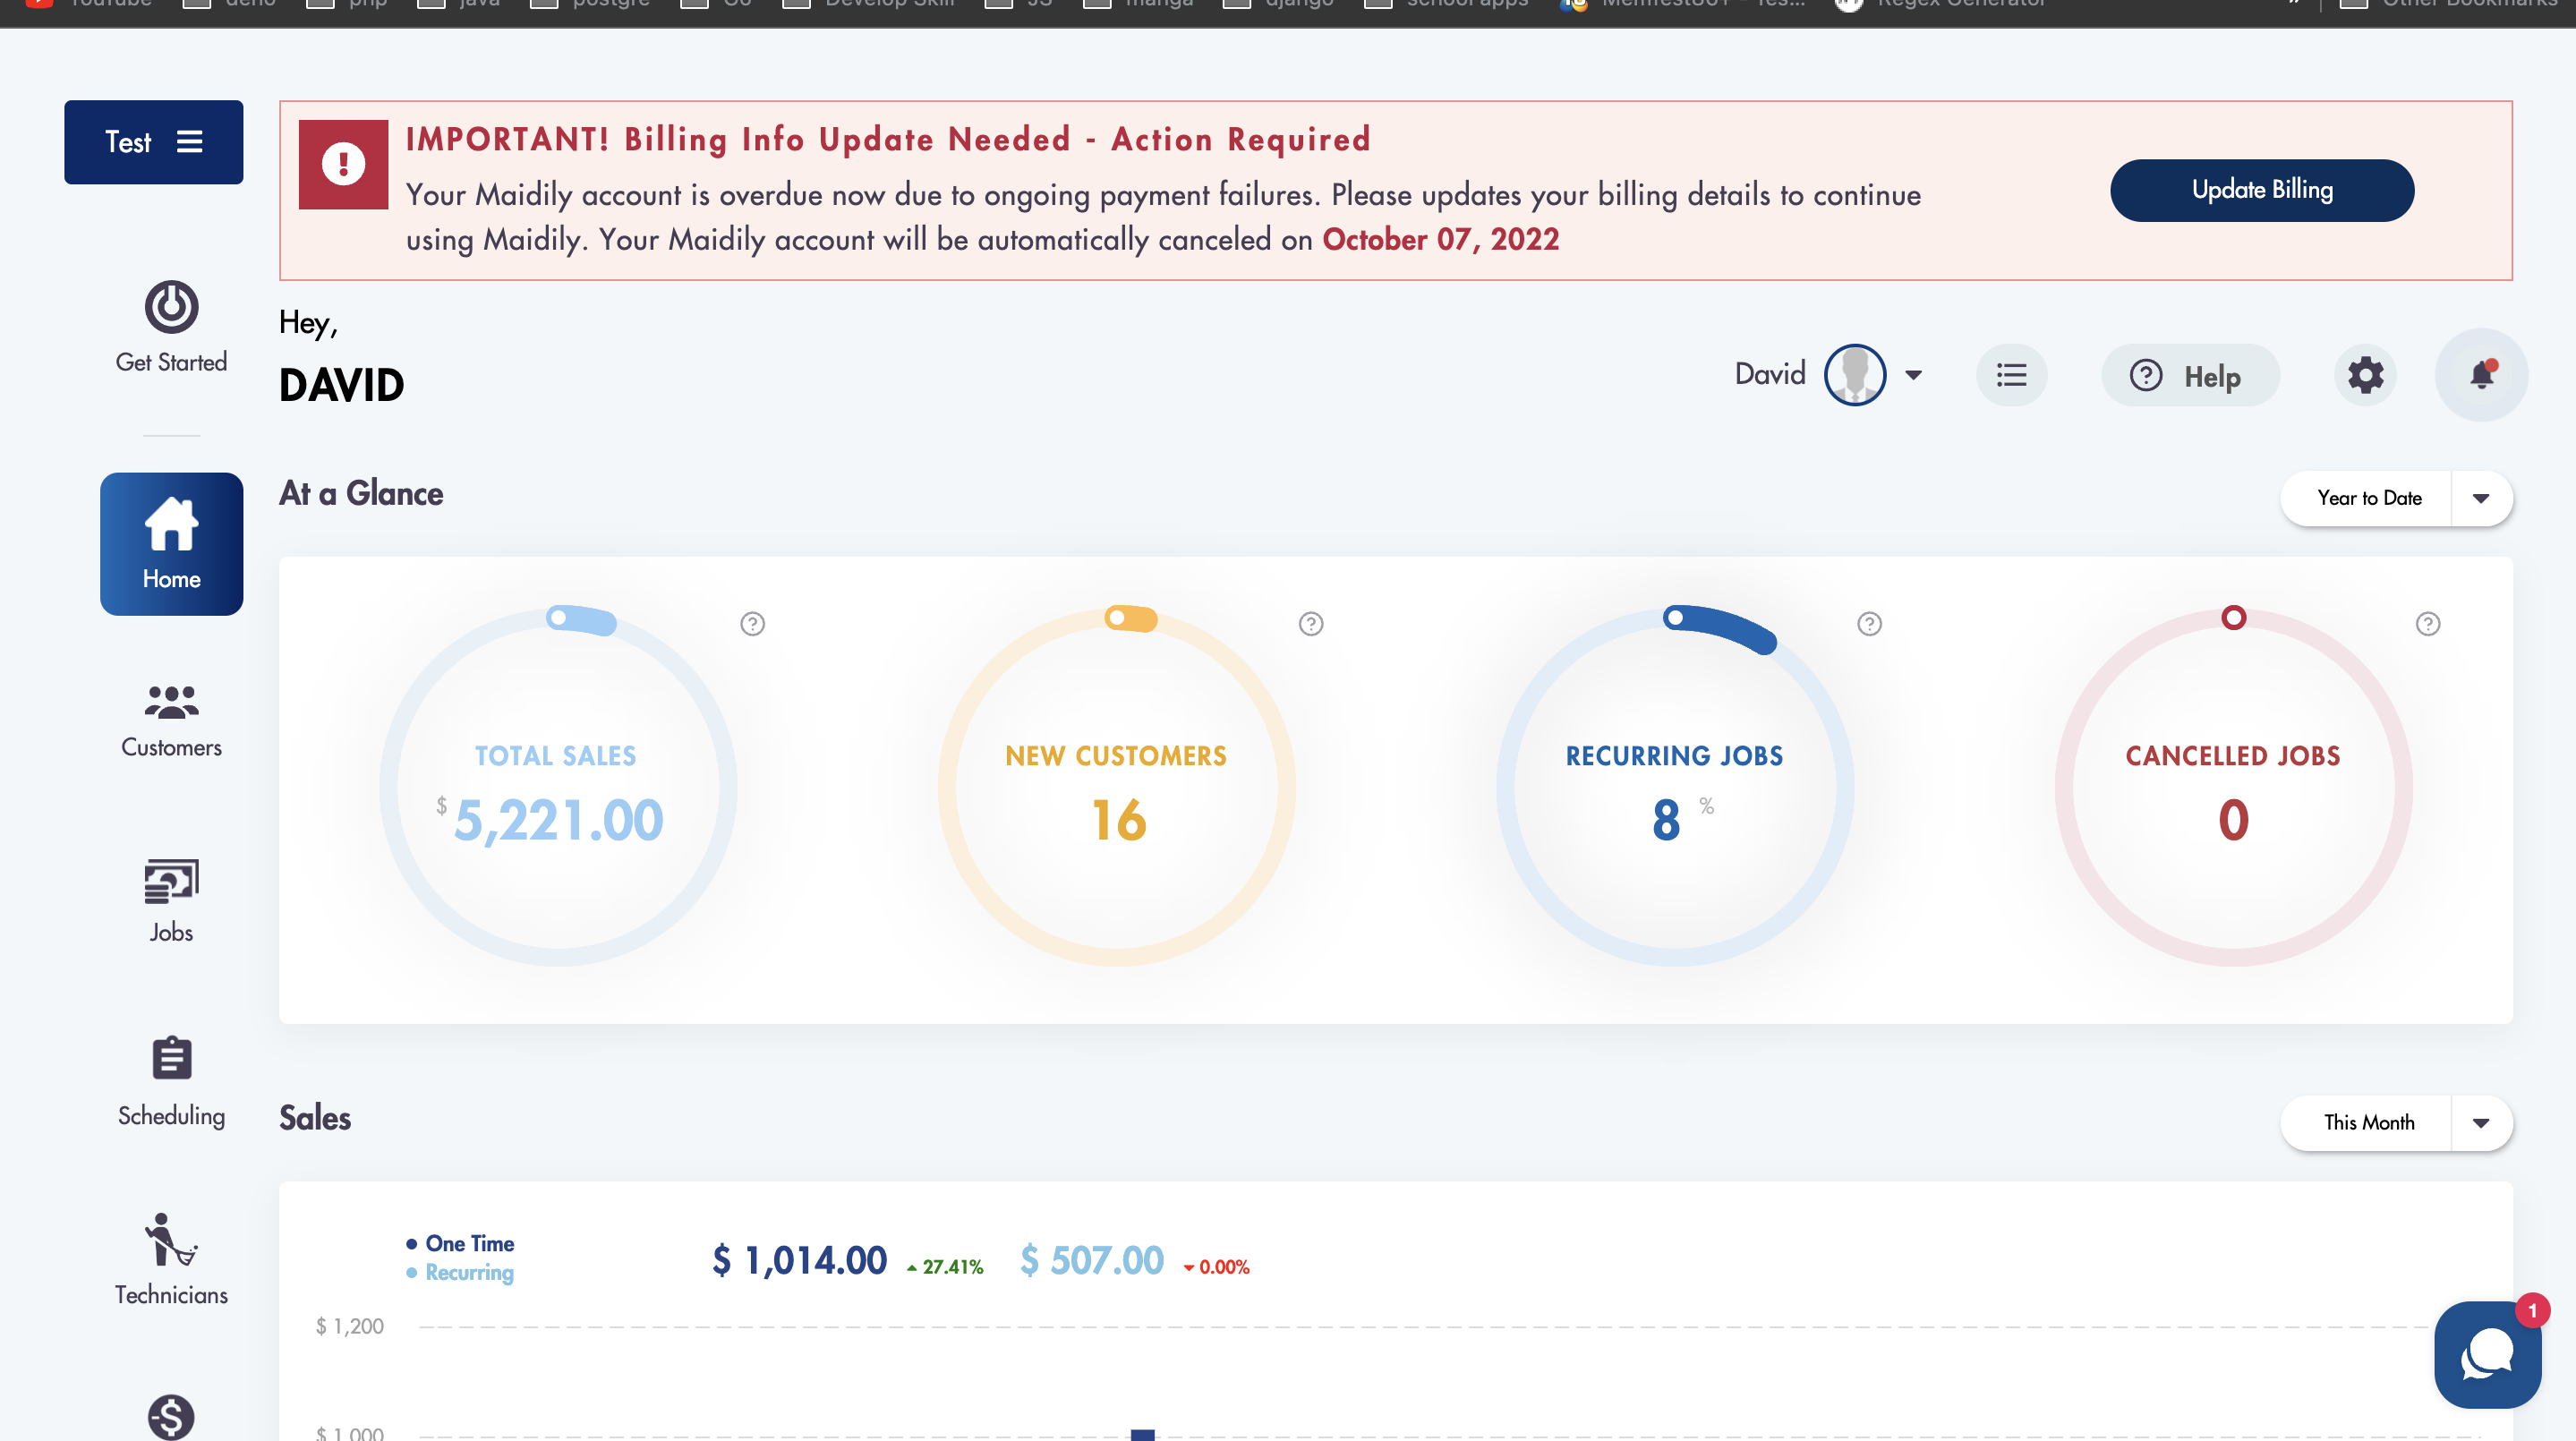Select the Home tab in sidebar

point(171,543)
